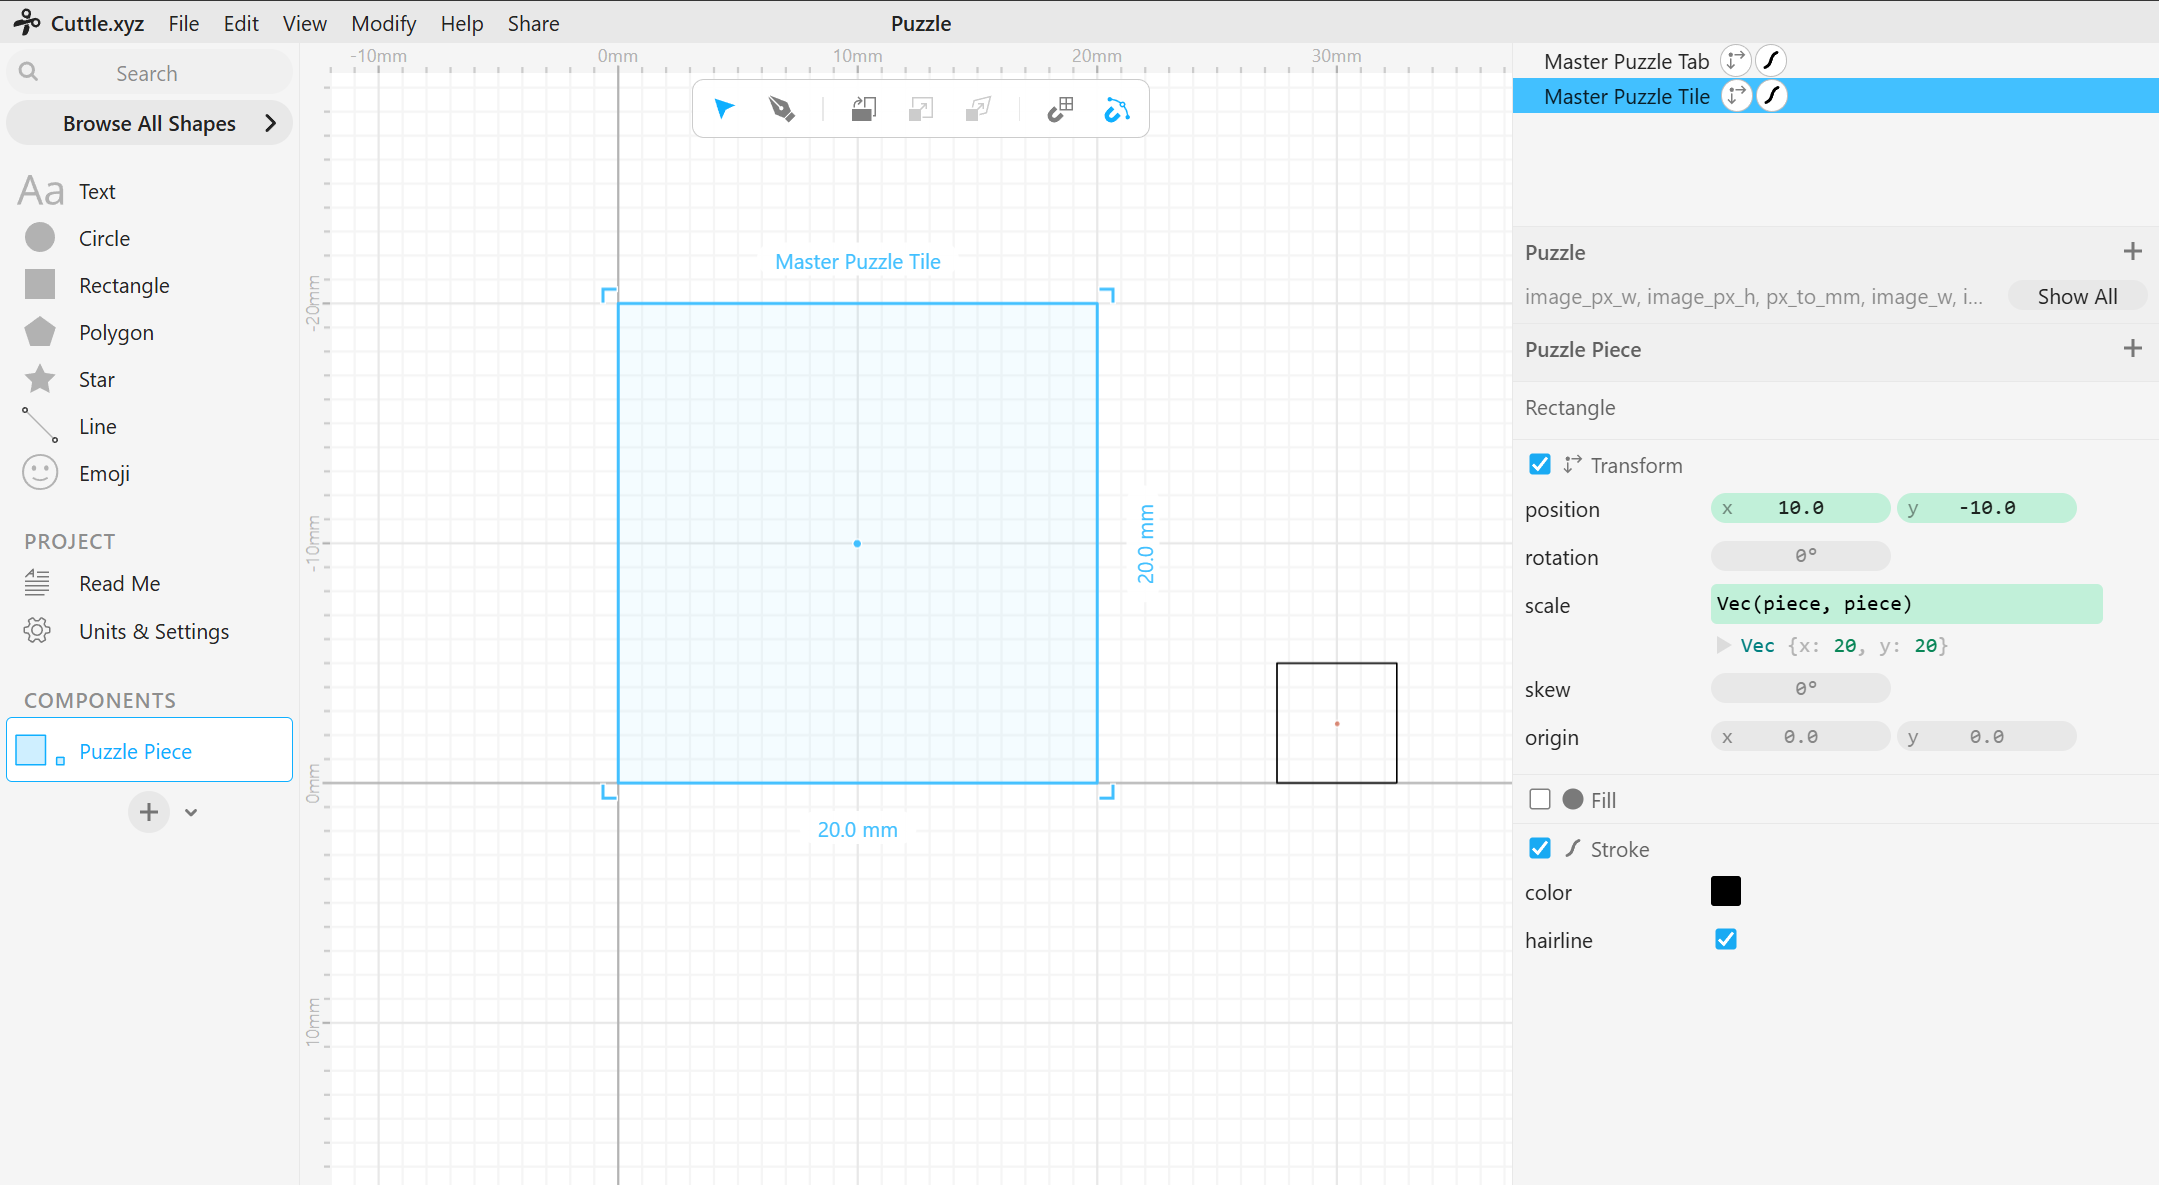Click the Search shapes field
Screen dimensions: 2159x1185
(150, 73)
